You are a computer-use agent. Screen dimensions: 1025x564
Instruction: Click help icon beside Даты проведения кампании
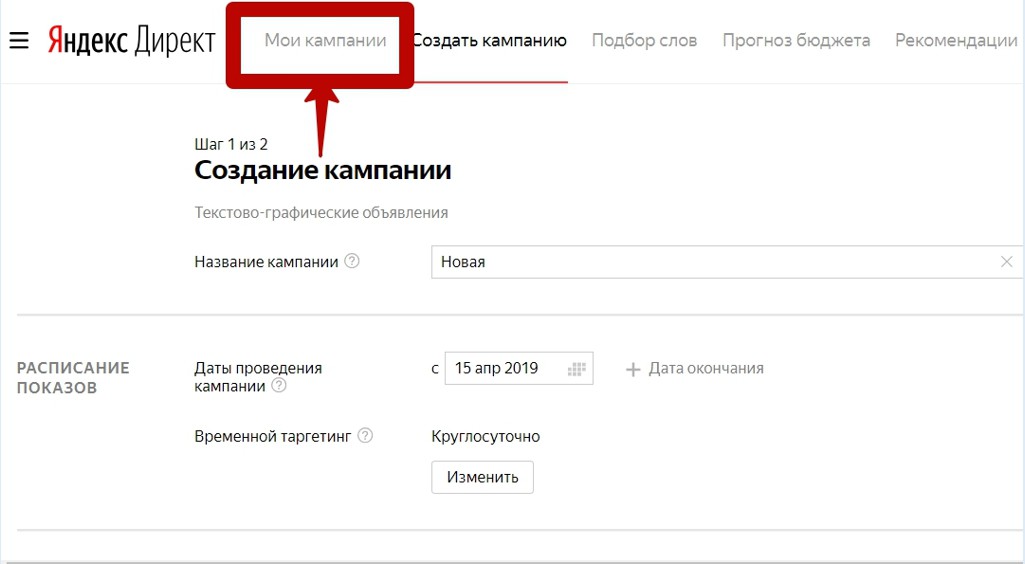point(278,385)
